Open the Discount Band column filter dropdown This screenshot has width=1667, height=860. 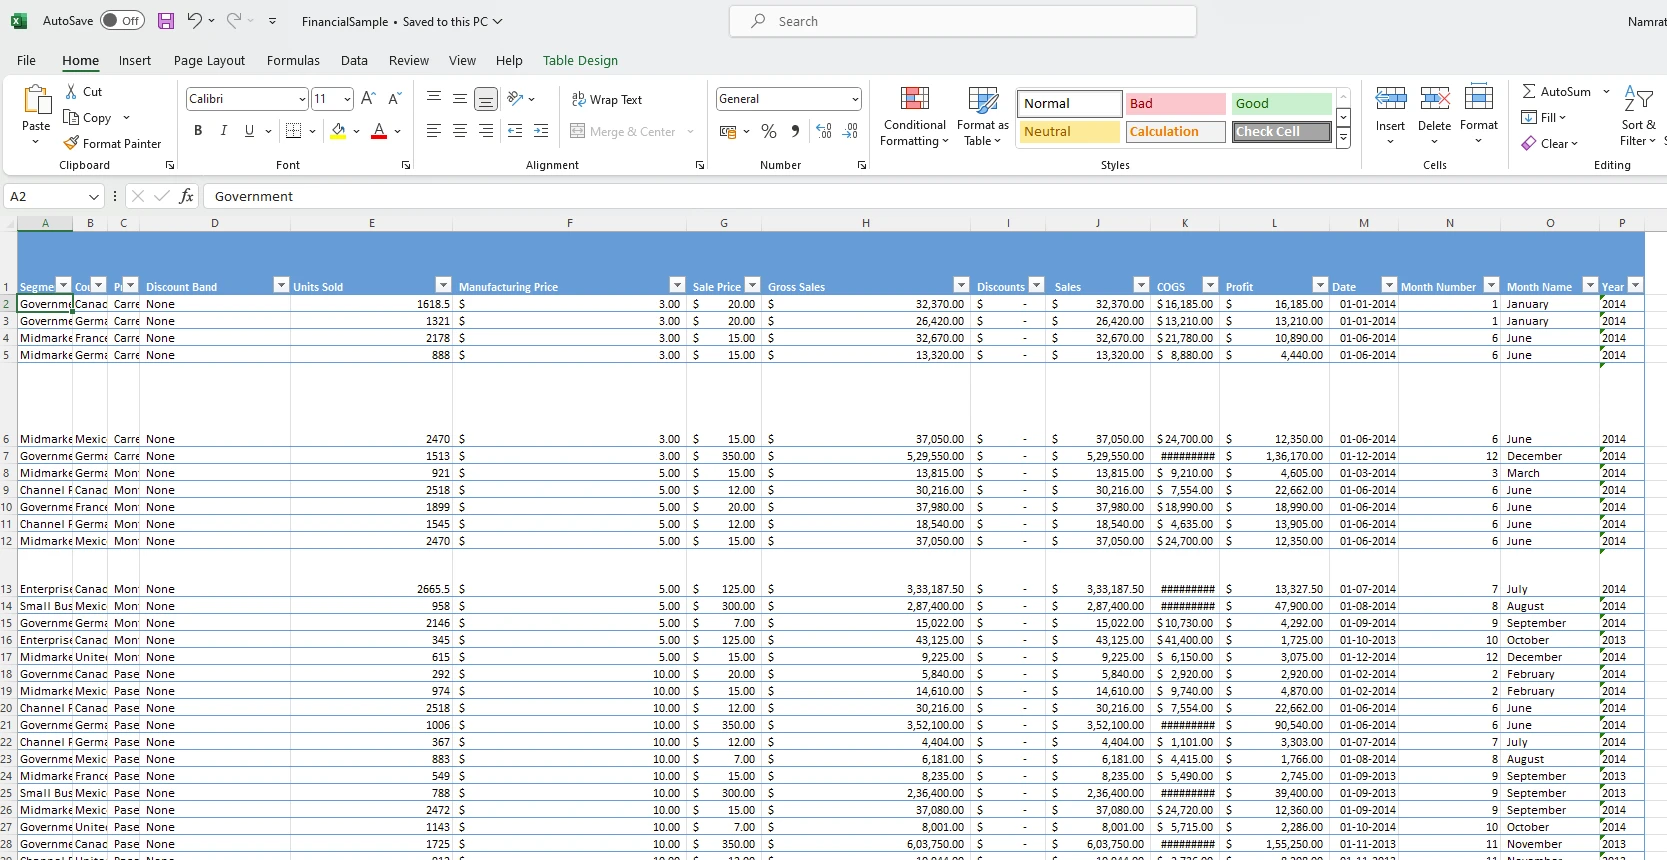coord(281,286)
